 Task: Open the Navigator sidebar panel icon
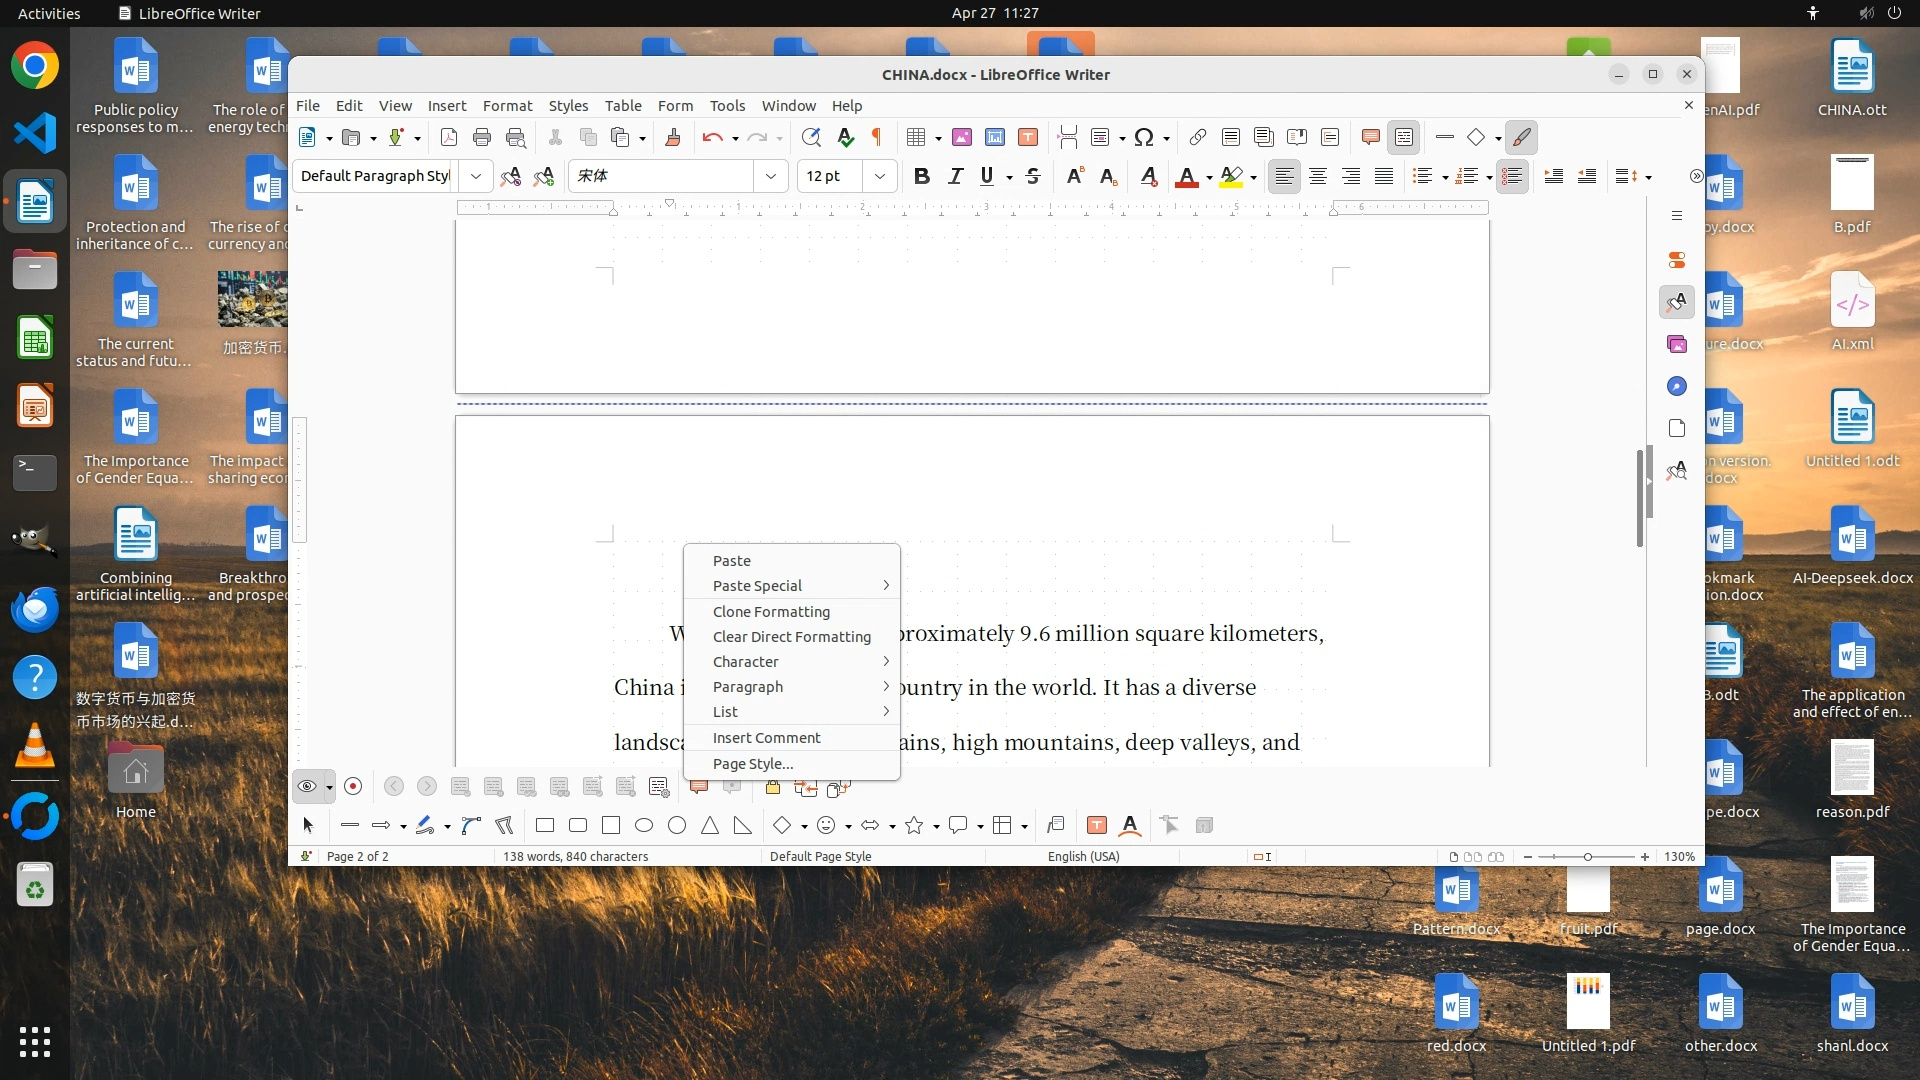click(x=1677, y=387)
